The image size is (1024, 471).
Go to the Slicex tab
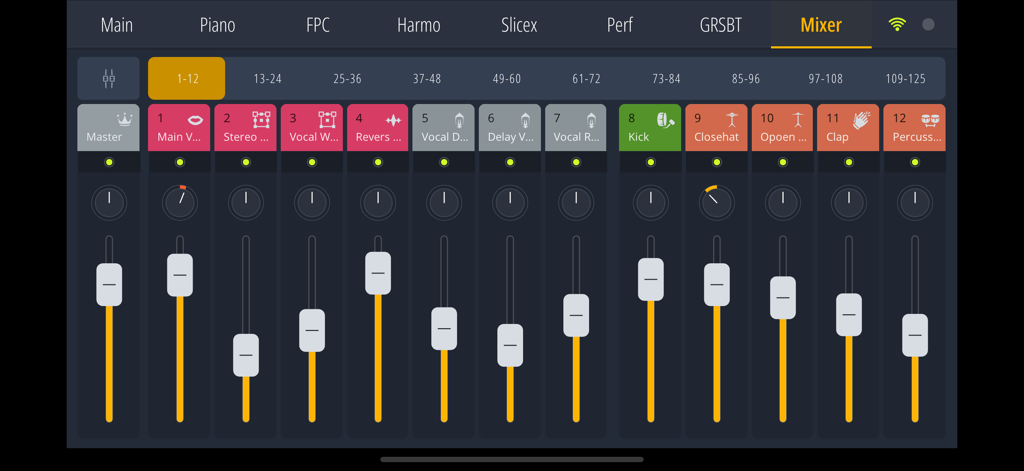pyautogui.click(x=519, y=25)
